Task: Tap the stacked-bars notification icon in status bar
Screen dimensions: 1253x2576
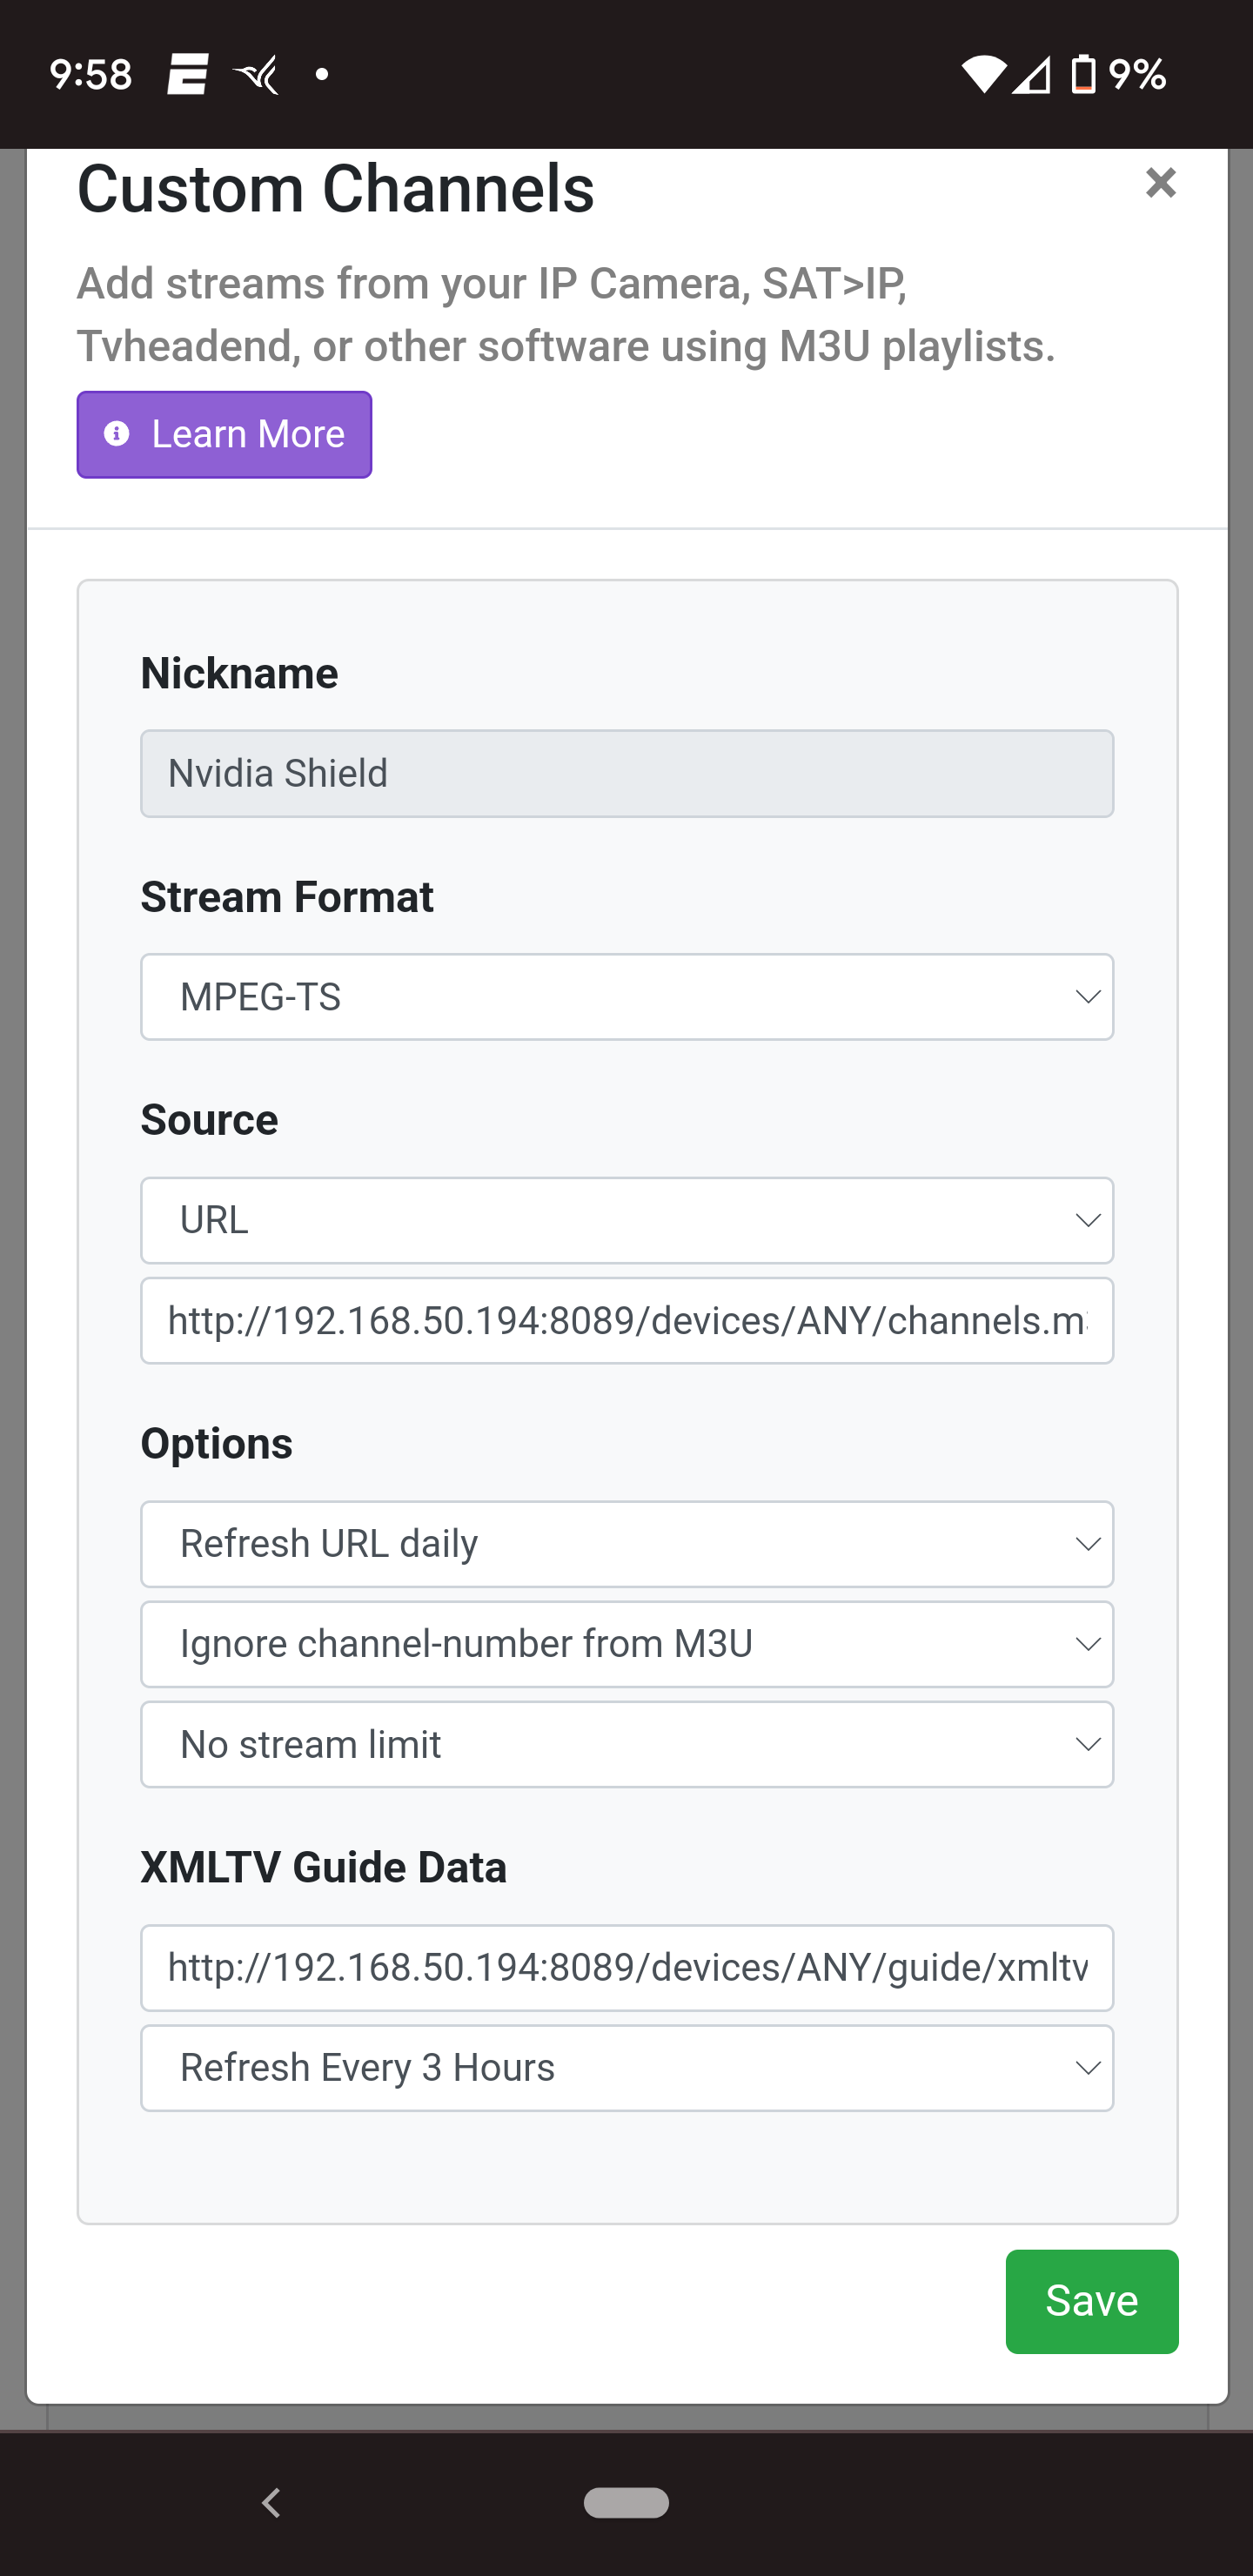Action: 187,74
